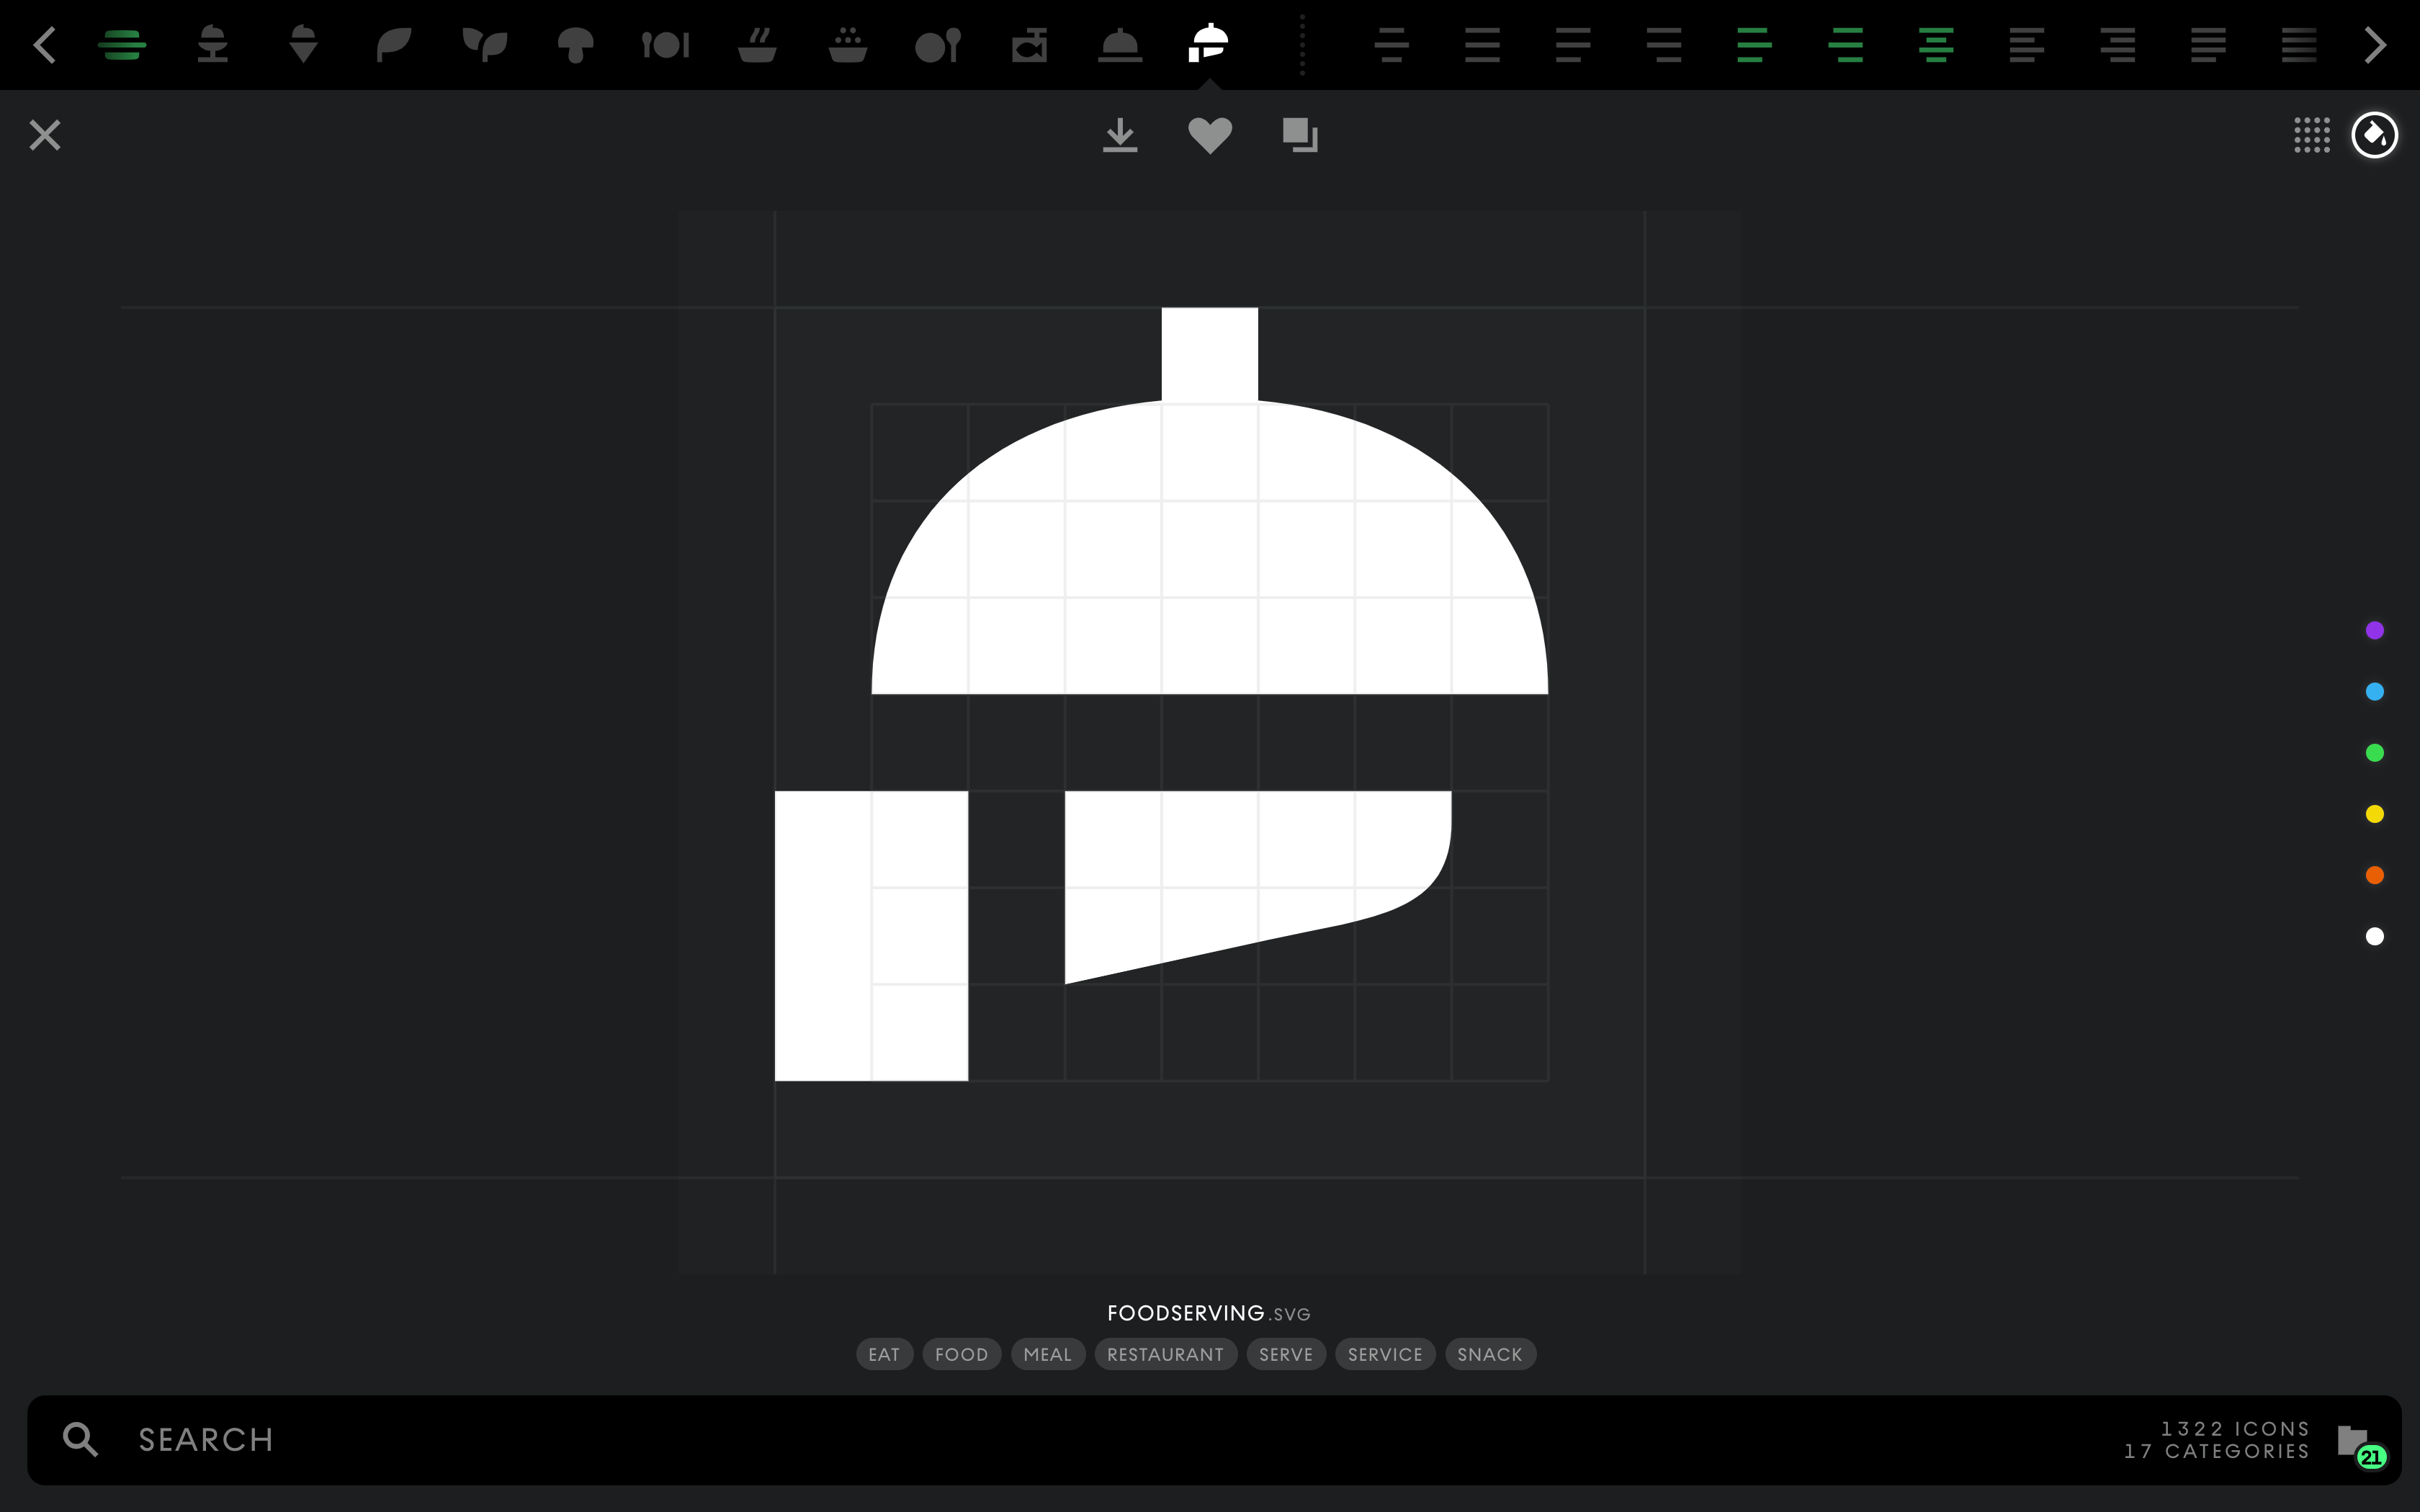Select the service bell cloche icon
The height and width of the screenshot is (1512, 2420).
(x=1119, y=44)
